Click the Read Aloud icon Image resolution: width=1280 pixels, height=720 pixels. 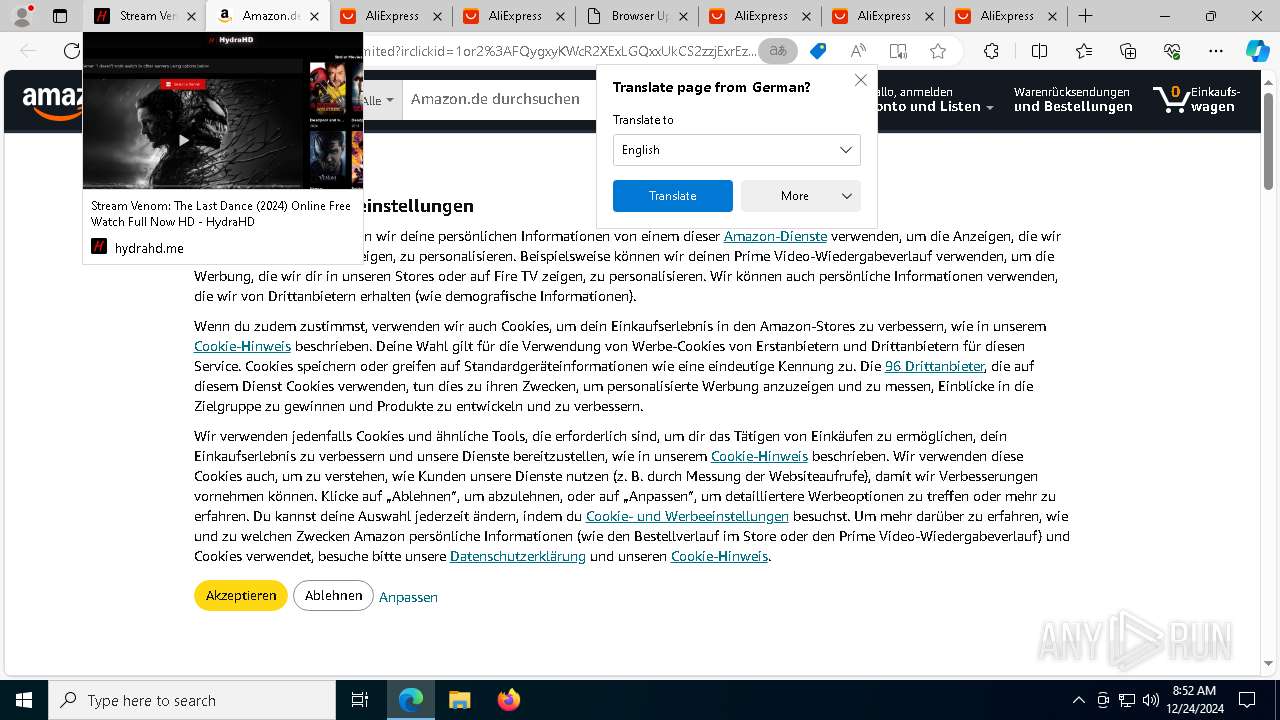coord(858,51)
